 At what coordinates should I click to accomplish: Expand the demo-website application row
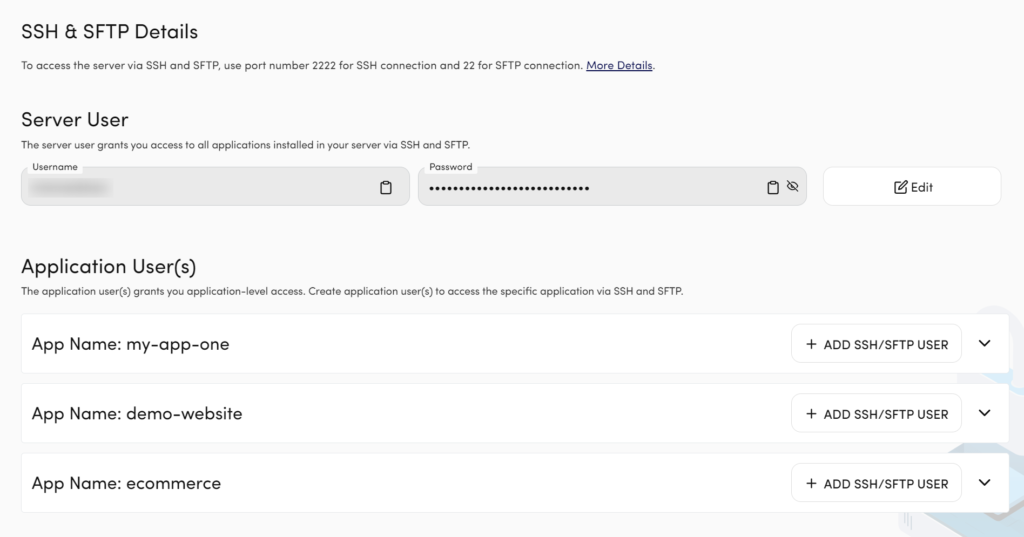tap(984, 413)
